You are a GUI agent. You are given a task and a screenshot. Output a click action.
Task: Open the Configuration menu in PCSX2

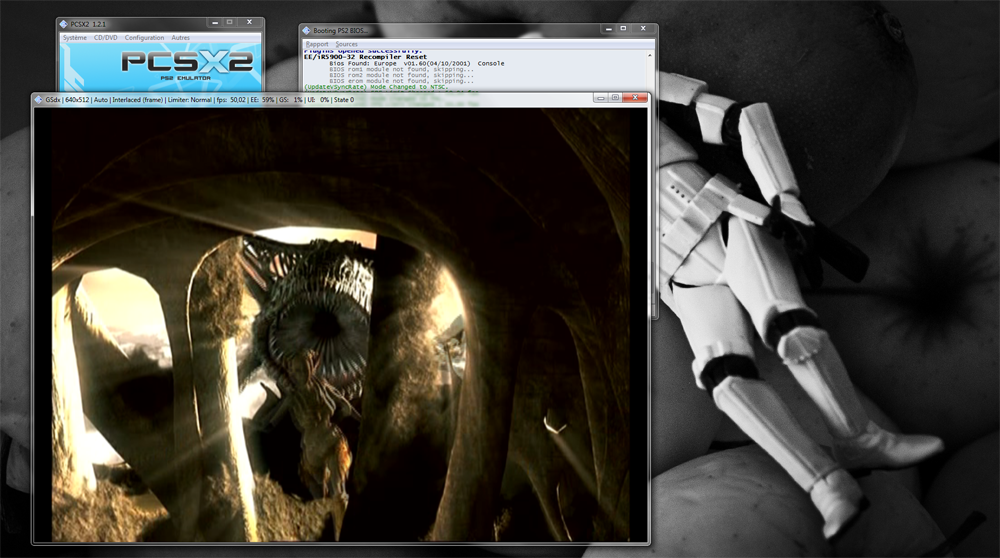pos(144,38)
